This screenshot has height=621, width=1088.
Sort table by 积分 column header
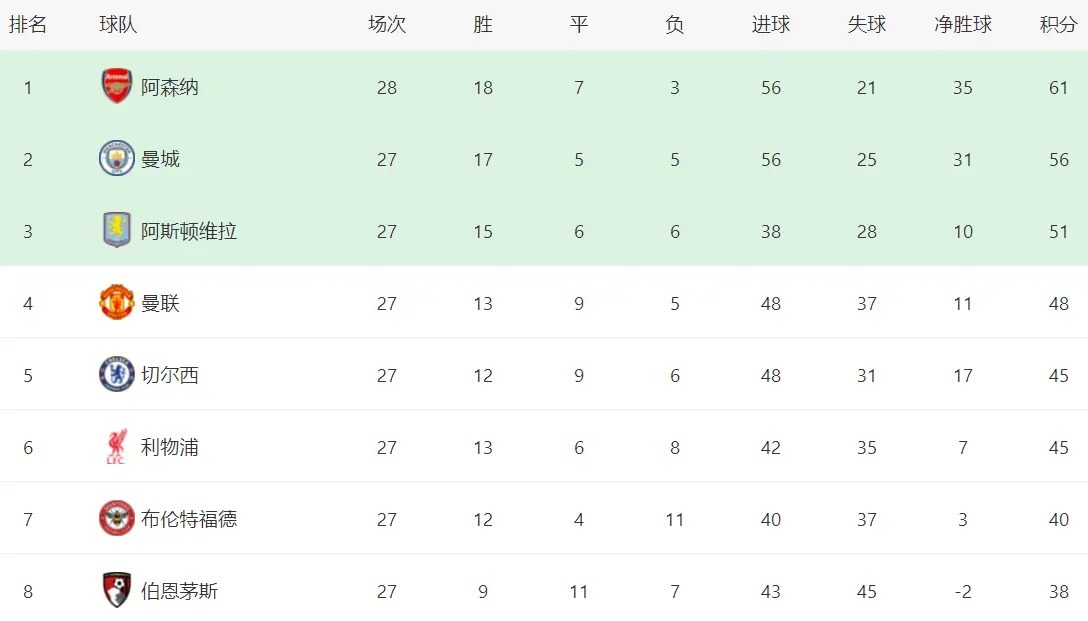[x=1058, y=25]
